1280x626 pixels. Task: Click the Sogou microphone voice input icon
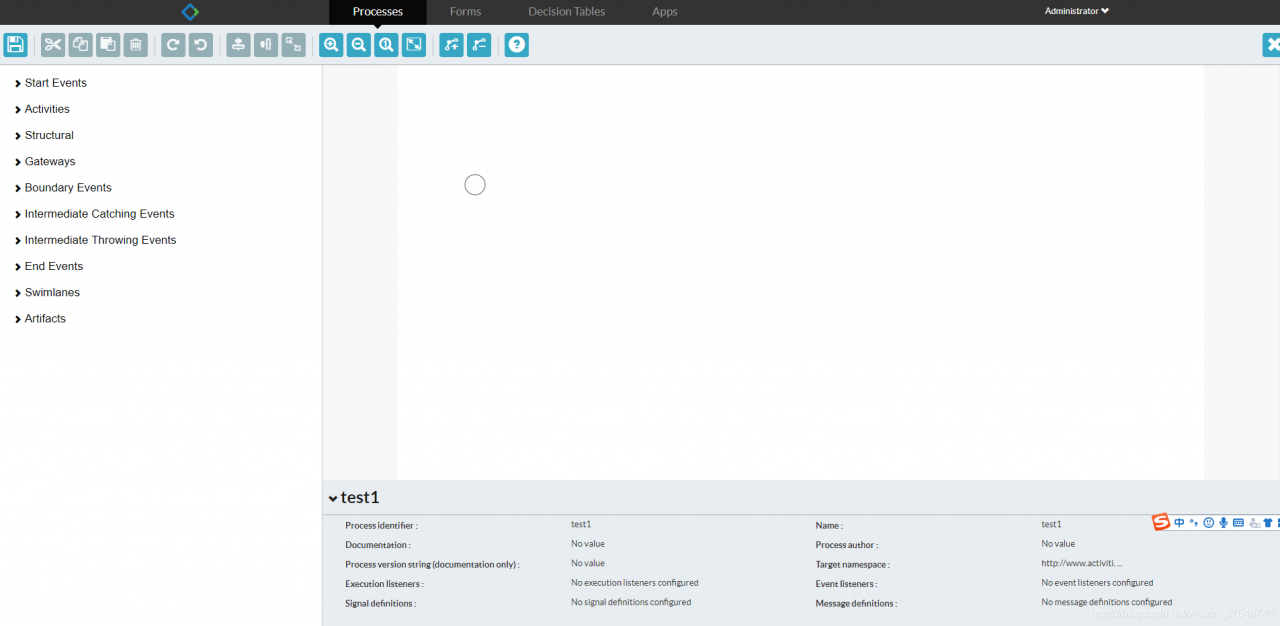tap(1223, 522)
